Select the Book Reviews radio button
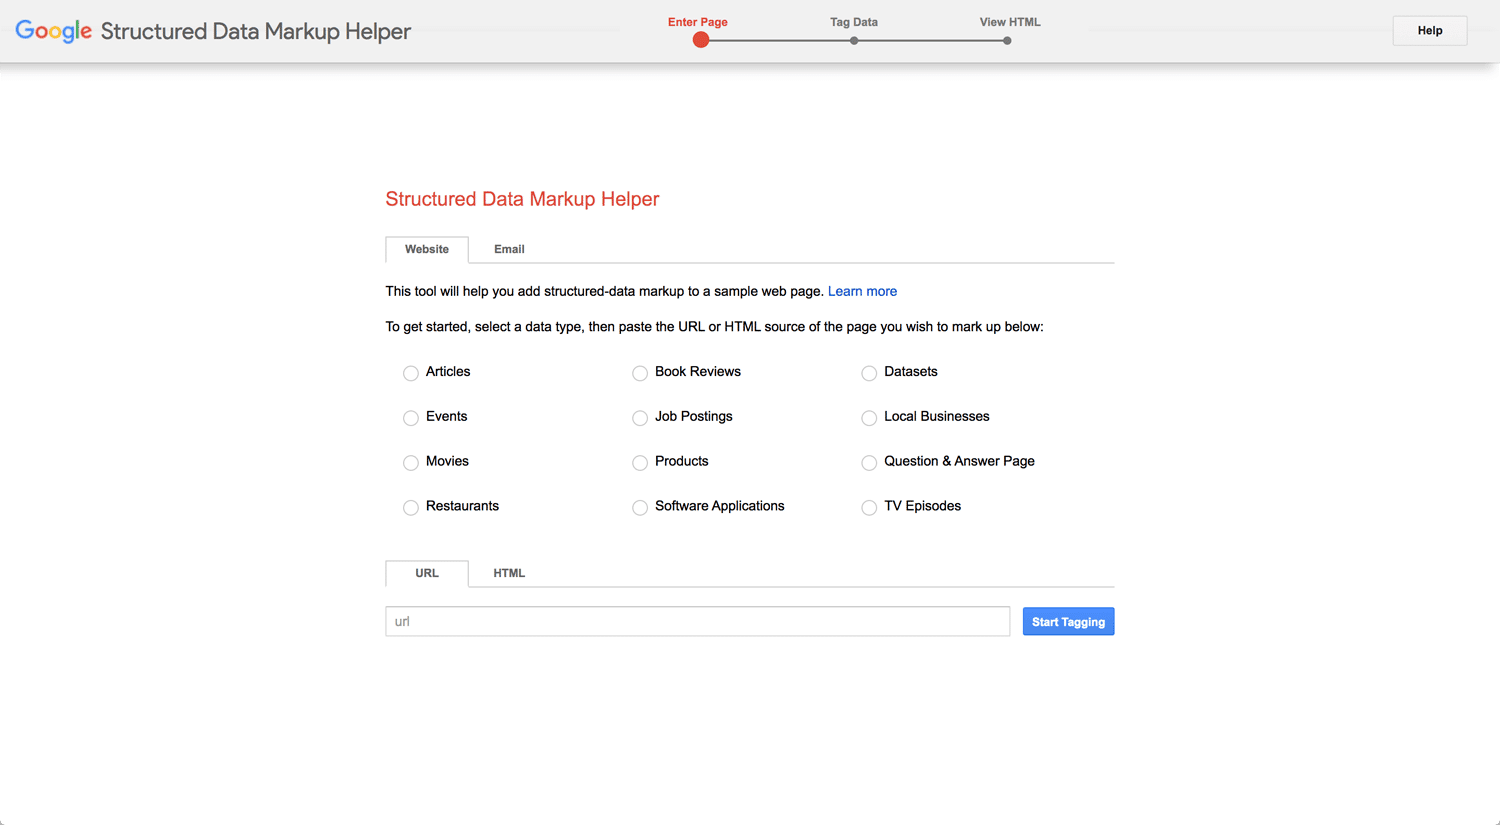Screen dimensions: 1500x825 pyautogui.click(x=640, y=373)
